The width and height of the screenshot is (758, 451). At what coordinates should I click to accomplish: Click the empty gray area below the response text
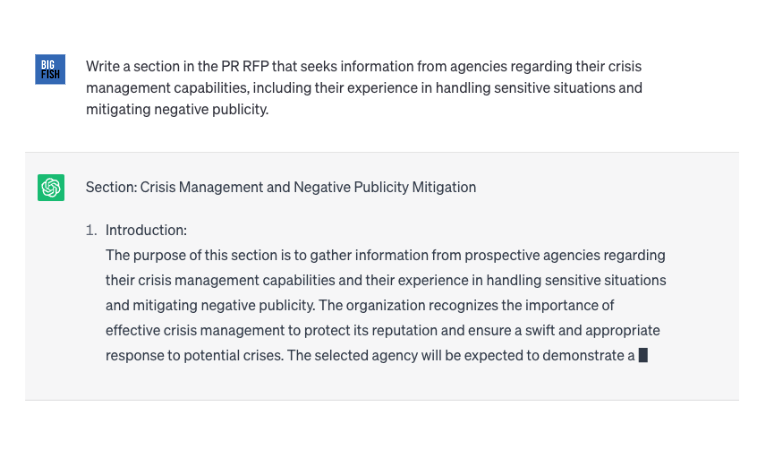pyautogui.click(x=382, y=383)
